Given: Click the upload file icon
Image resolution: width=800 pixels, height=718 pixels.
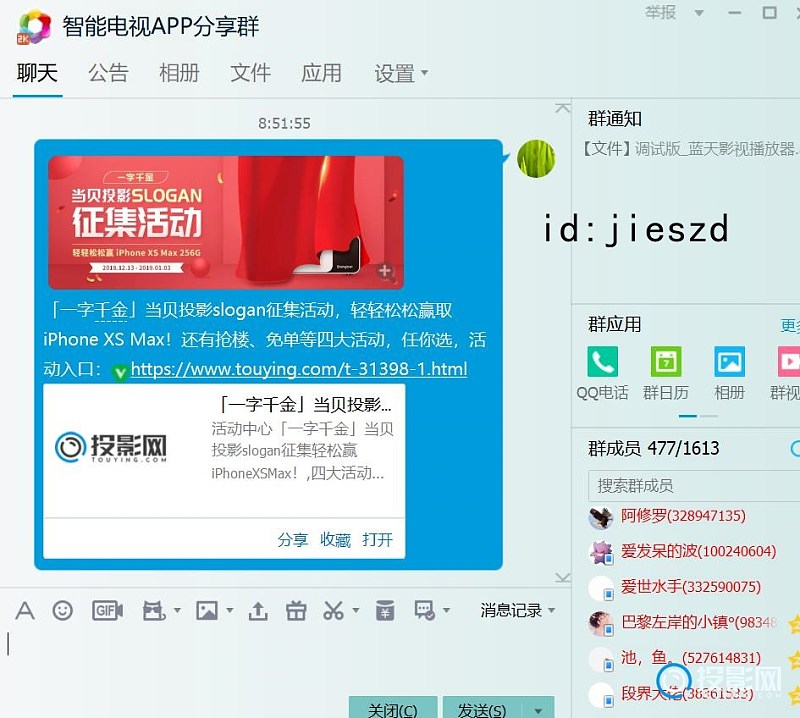Looking at the screenshot, I should click(258, 610).
